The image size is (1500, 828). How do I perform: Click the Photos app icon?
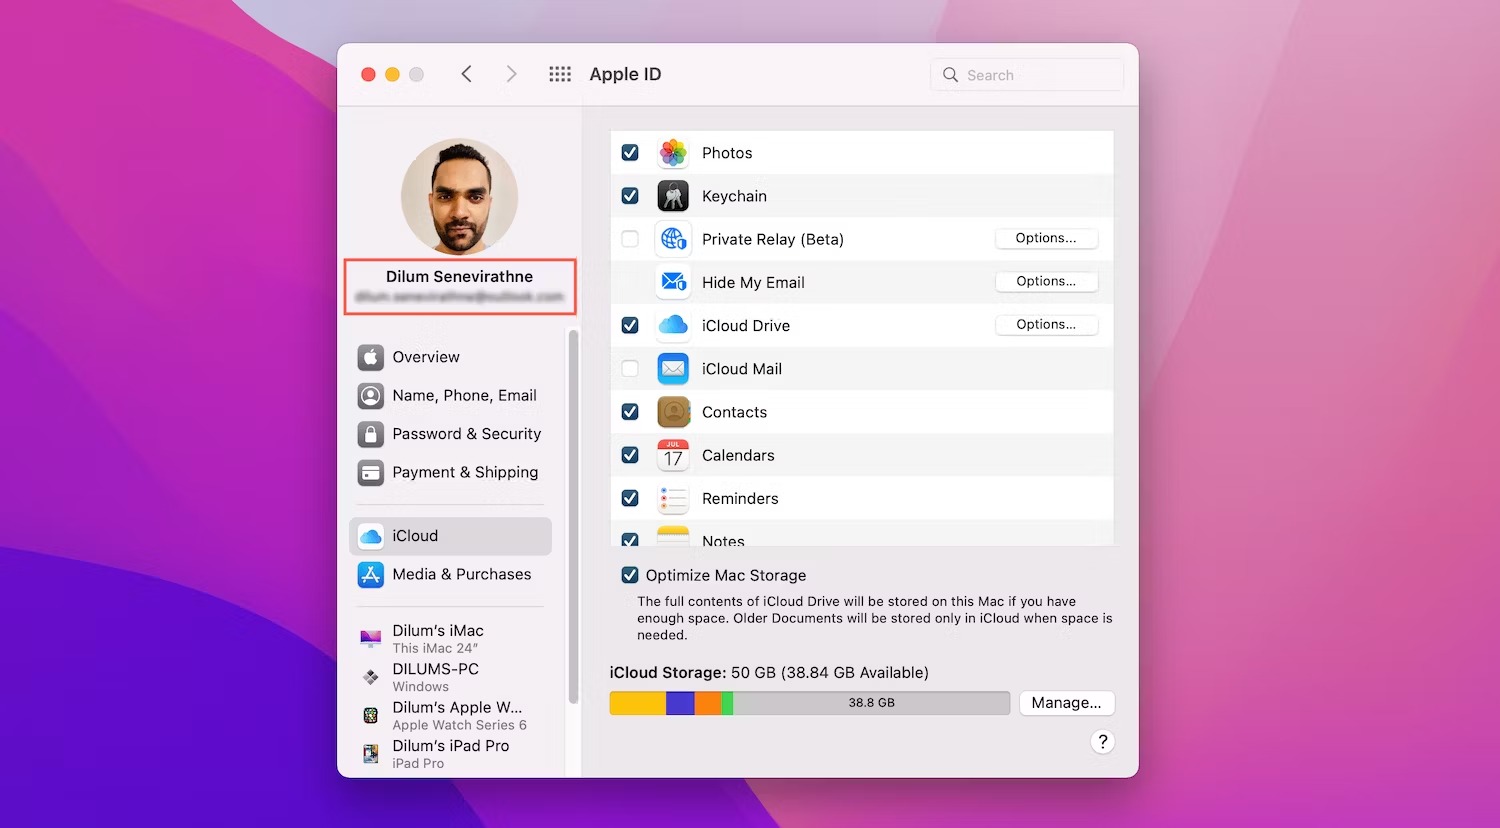pos(673,153)
